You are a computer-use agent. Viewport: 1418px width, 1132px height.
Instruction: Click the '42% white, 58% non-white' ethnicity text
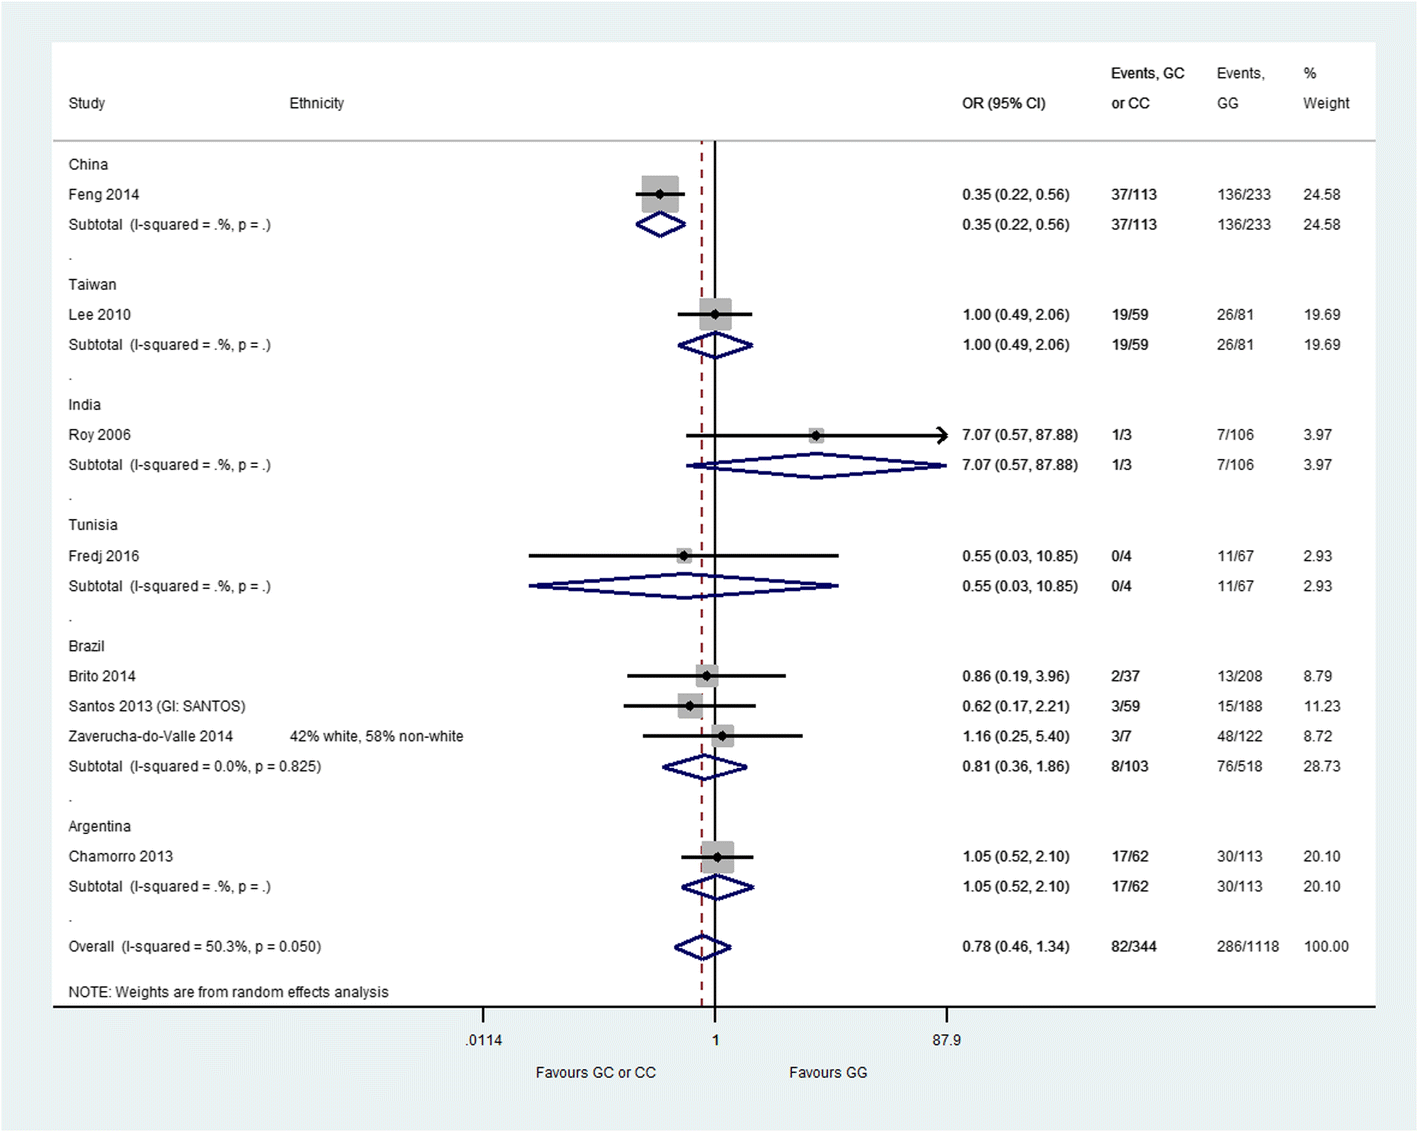click(377, 736)
